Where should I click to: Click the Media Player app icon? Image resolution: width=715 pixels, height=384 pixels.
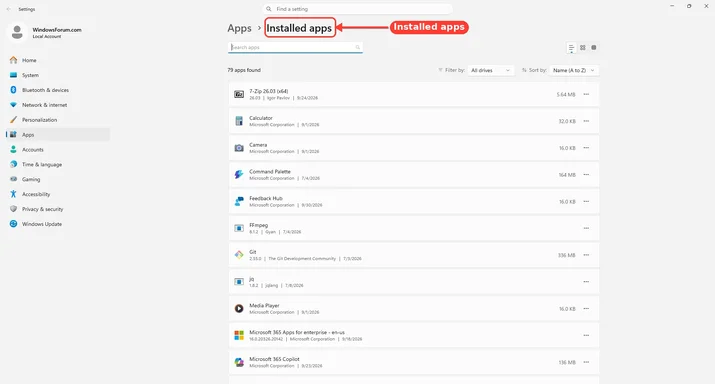coord(239,309)
